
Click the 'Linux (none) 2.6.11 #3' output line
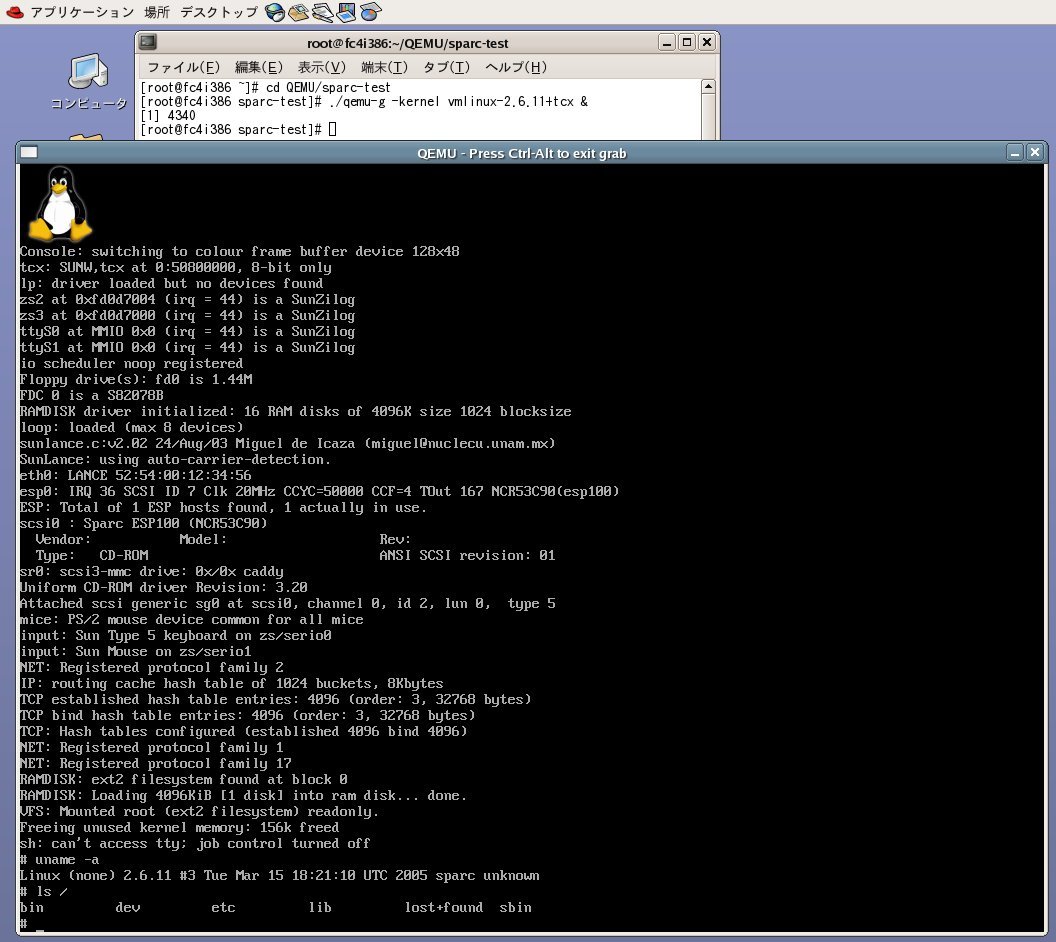click(x=279, y=875)
